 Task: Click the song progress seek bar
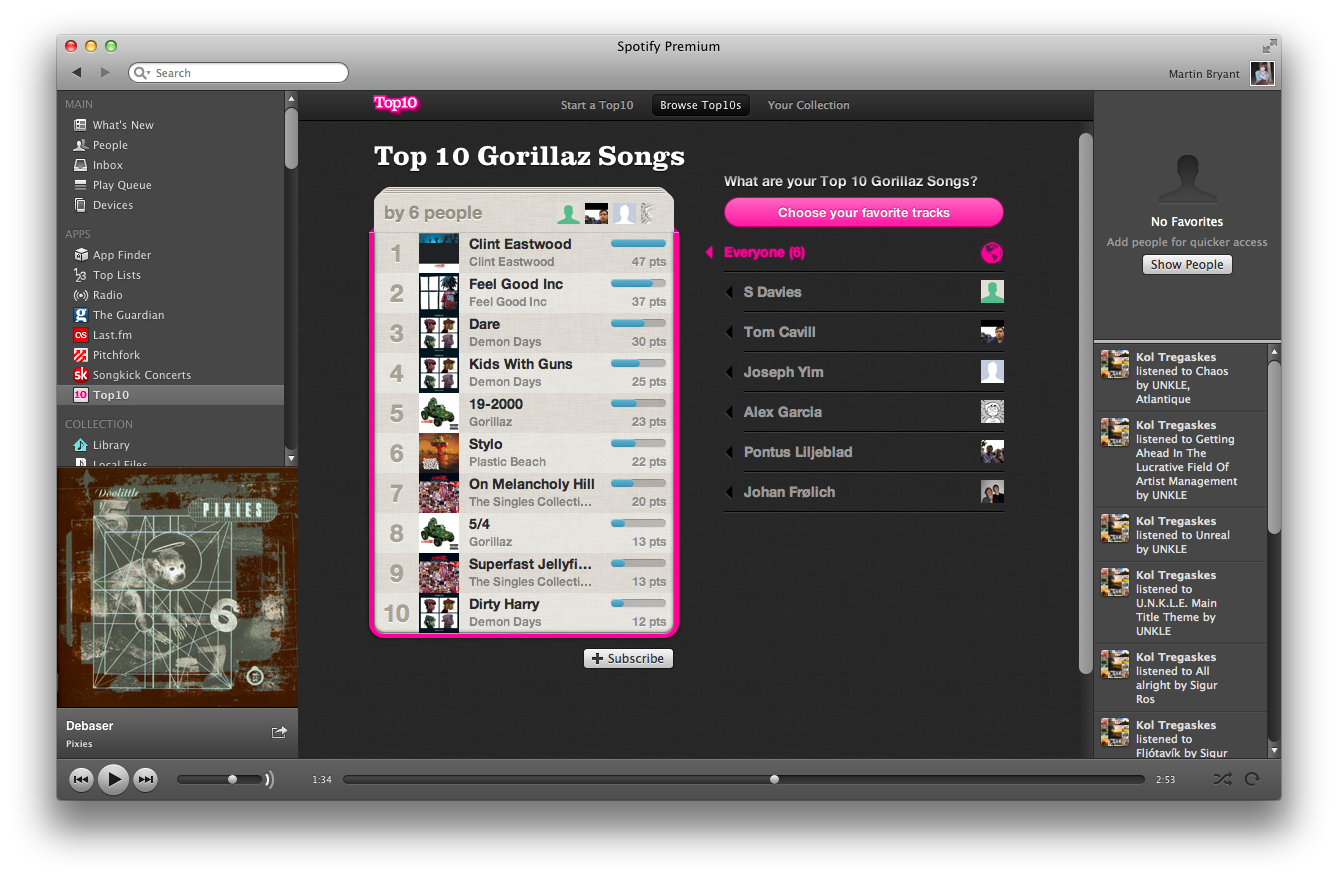[743, 779]
